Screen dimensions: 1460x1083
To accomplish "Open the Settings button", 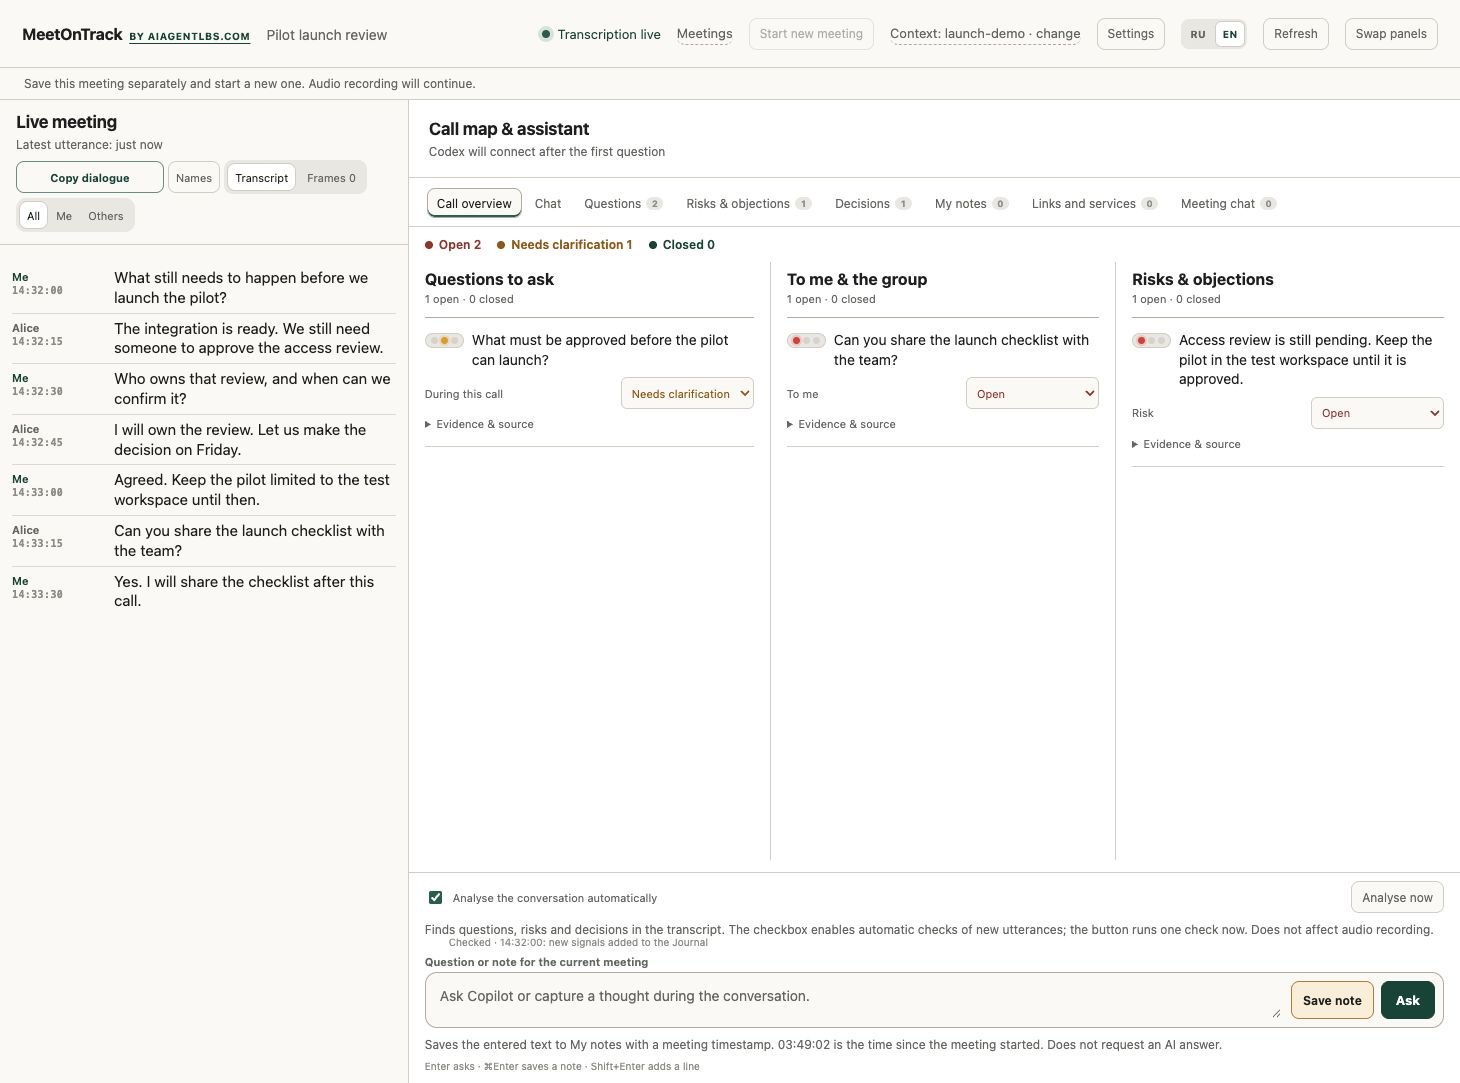I will click(1131, 34).
